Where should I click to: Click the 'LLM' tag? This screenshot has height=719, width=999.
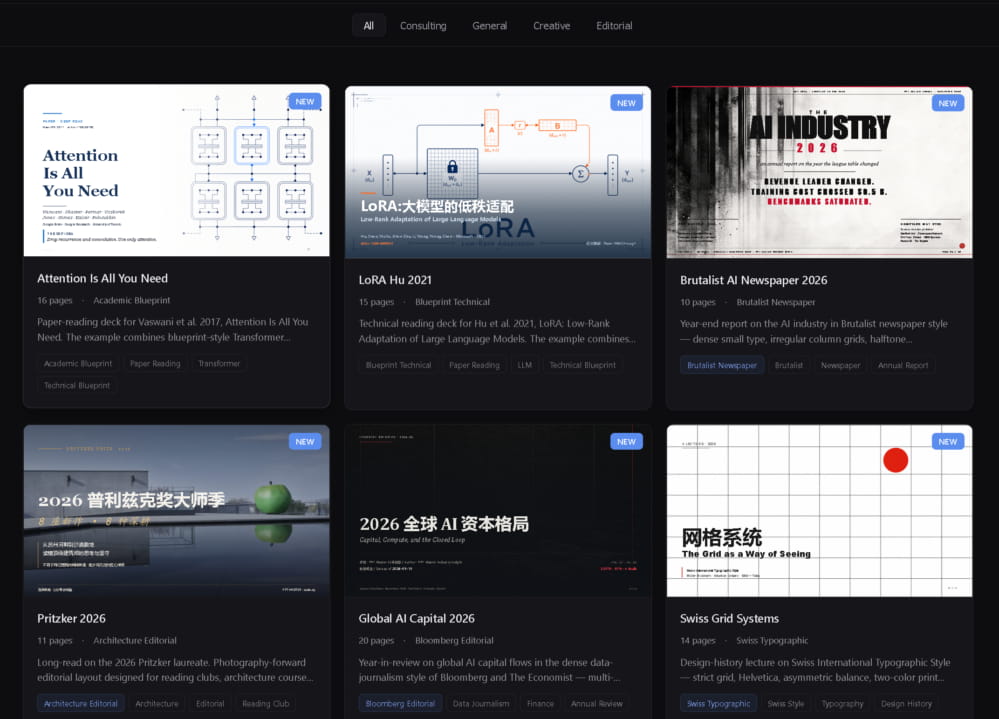[524, 365]
